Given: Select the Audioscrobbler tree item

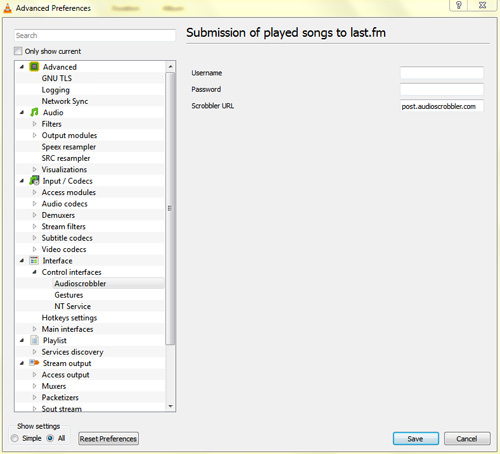Looking at the screenshot, I should 80,283.
